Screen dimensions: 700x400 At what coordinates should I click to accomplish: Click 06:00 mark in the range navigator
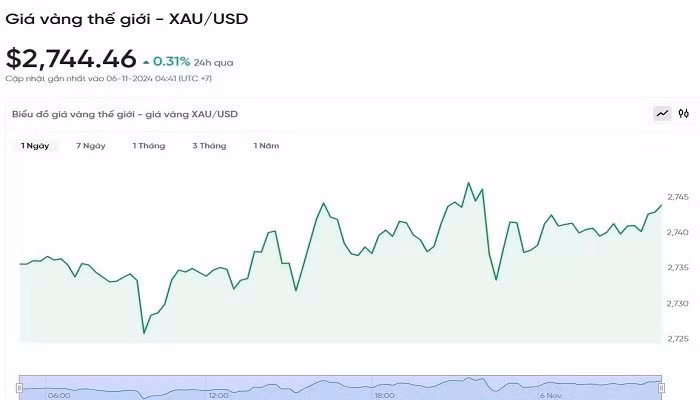pyautogui.click(x=59, y=395)
